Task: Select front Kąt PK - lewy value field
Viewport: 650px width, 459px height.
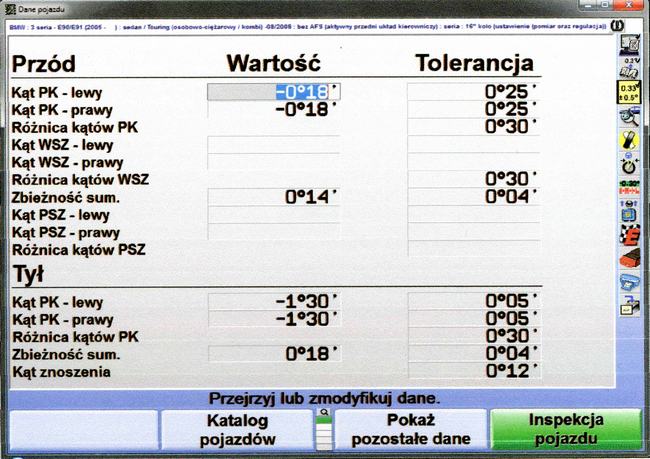Action: point(273,91)
